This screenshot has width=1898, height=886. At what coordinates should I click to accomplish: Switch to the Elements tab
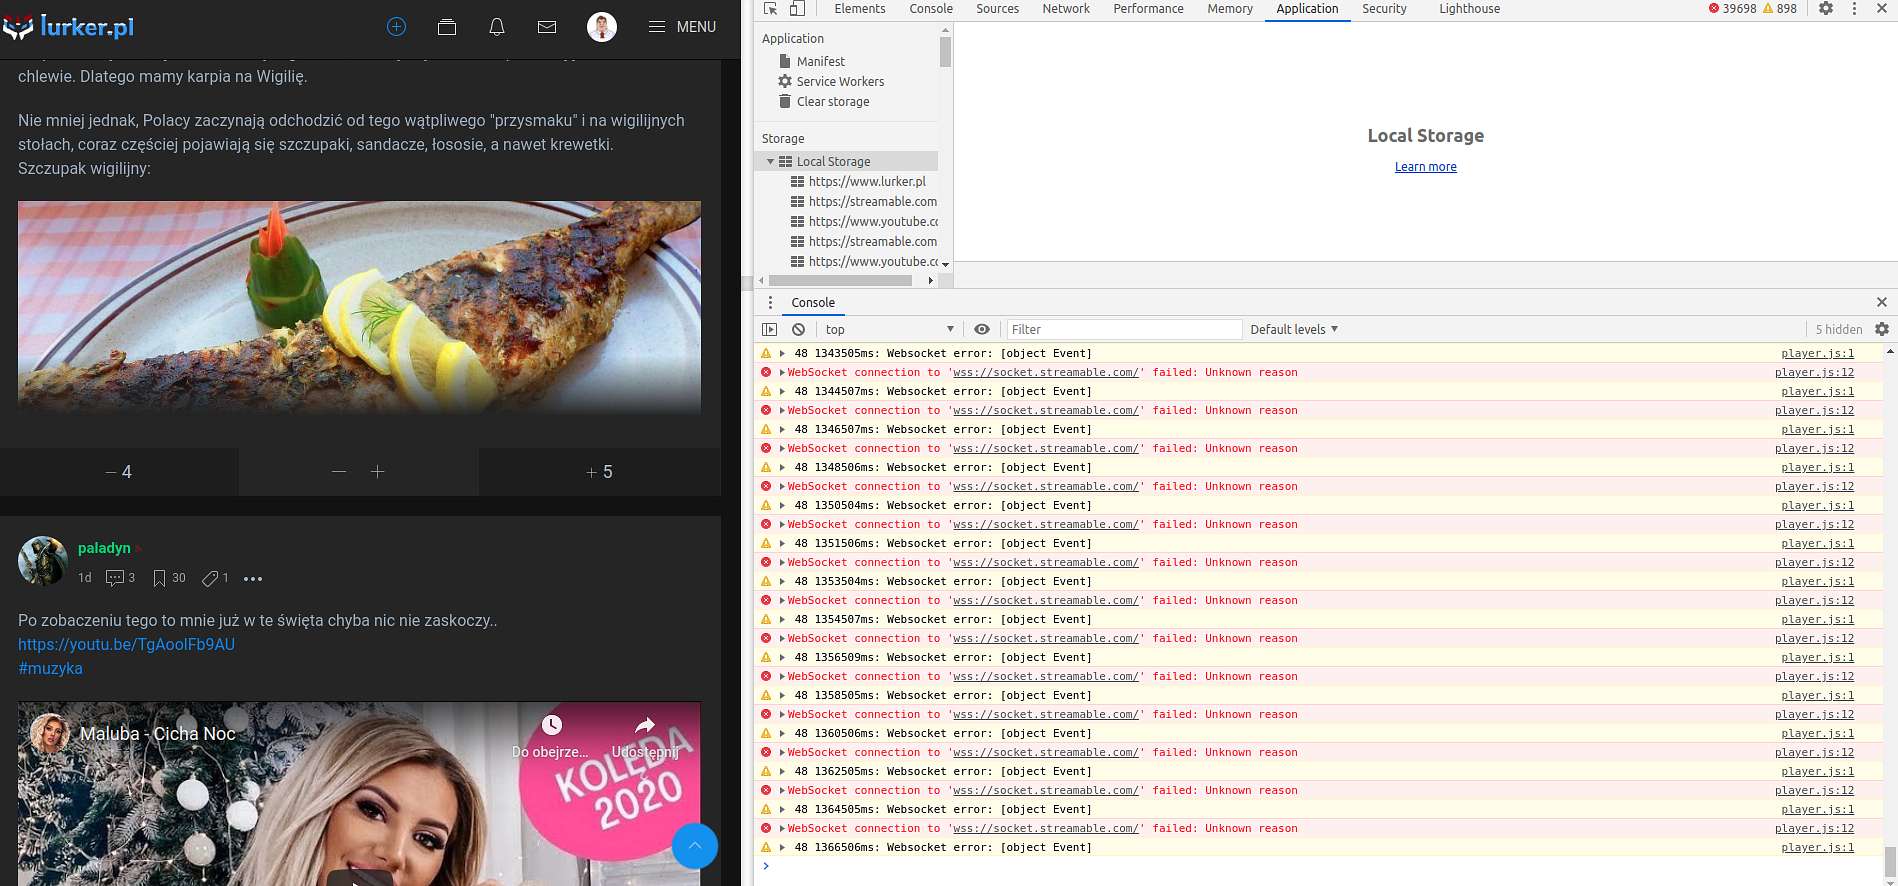click(860, 9)
